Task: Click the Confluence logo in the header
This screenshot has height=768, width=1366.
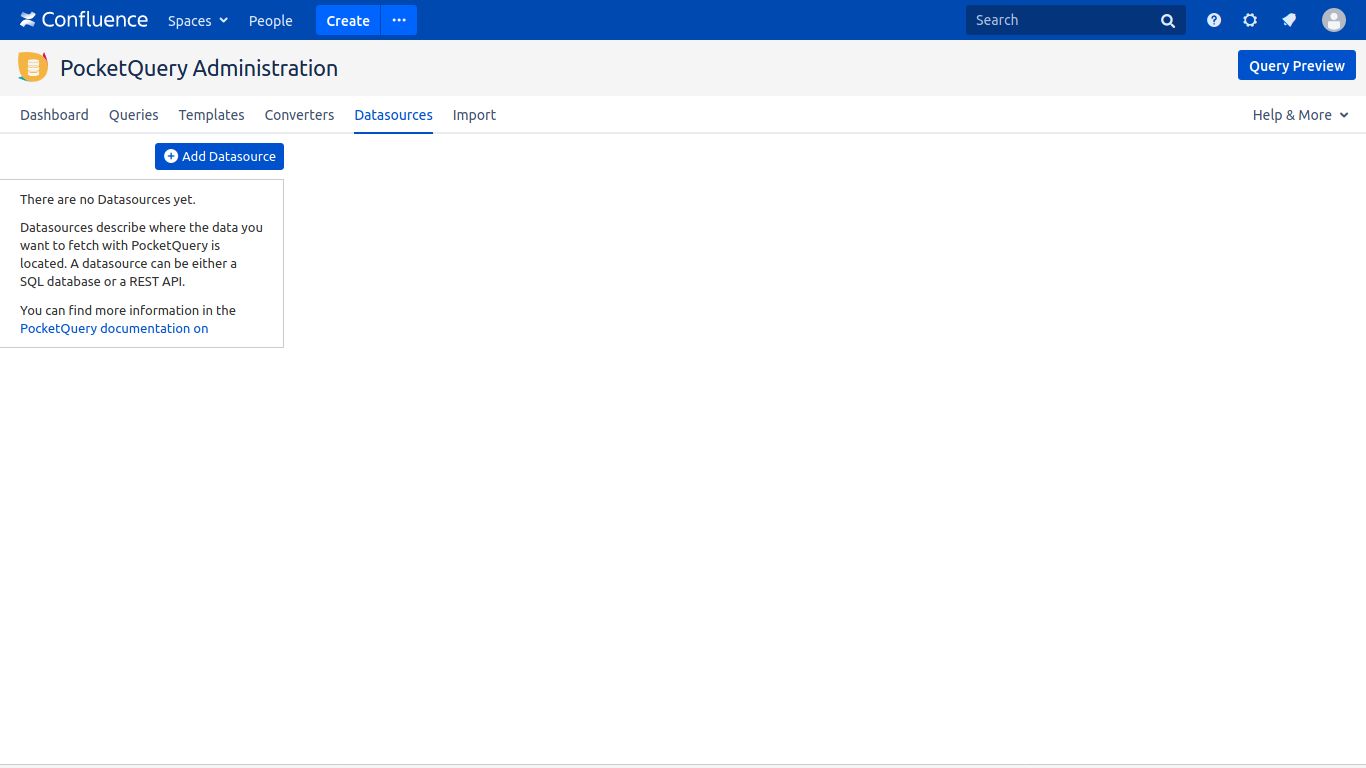Action: [84, 20]
